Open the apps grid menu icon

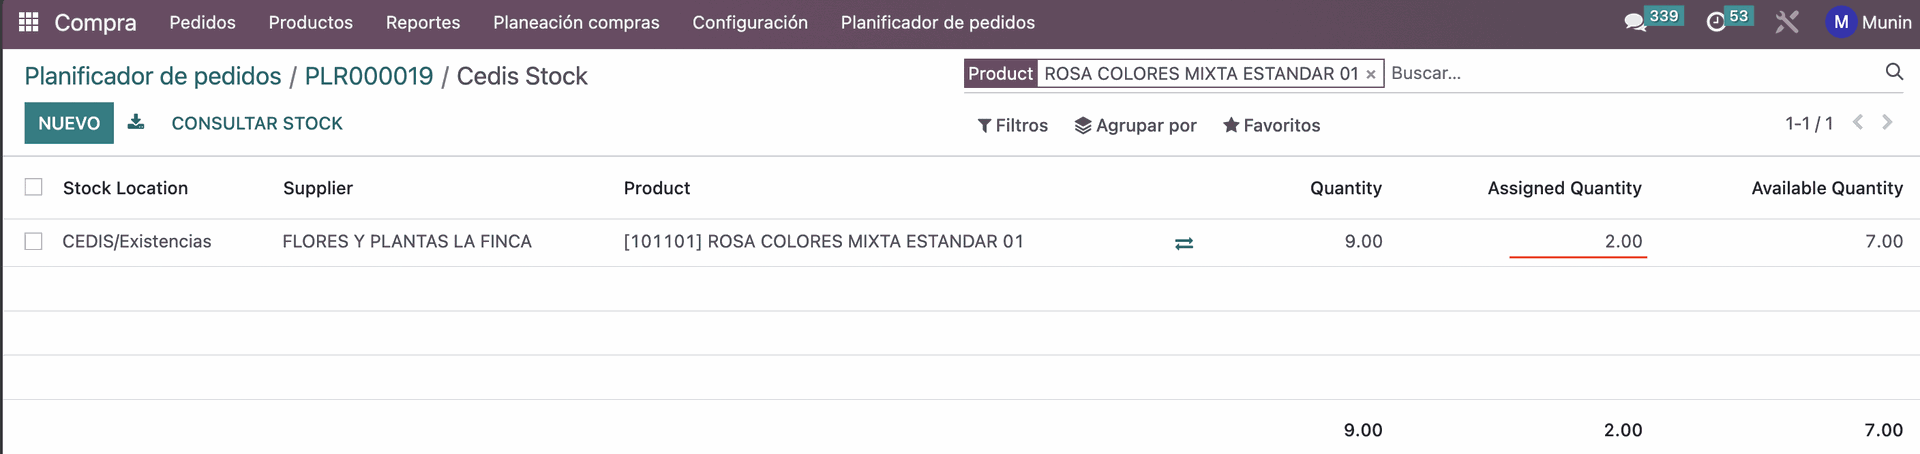(29, 22)
